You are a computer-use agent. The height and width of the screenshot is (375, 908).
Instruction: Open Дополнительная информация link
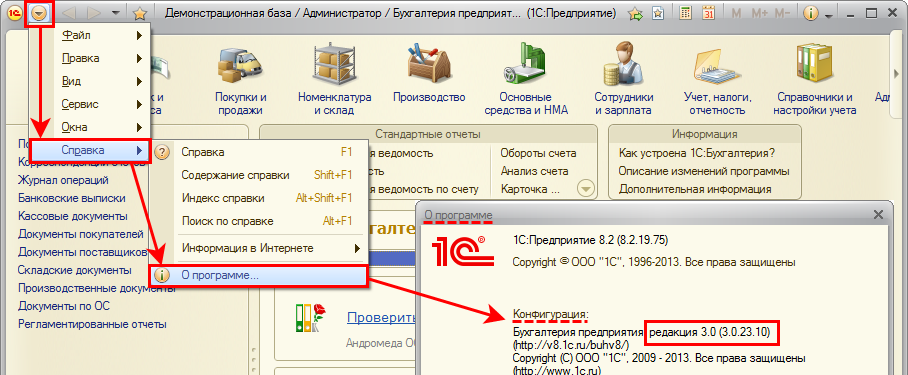(695, 189)
